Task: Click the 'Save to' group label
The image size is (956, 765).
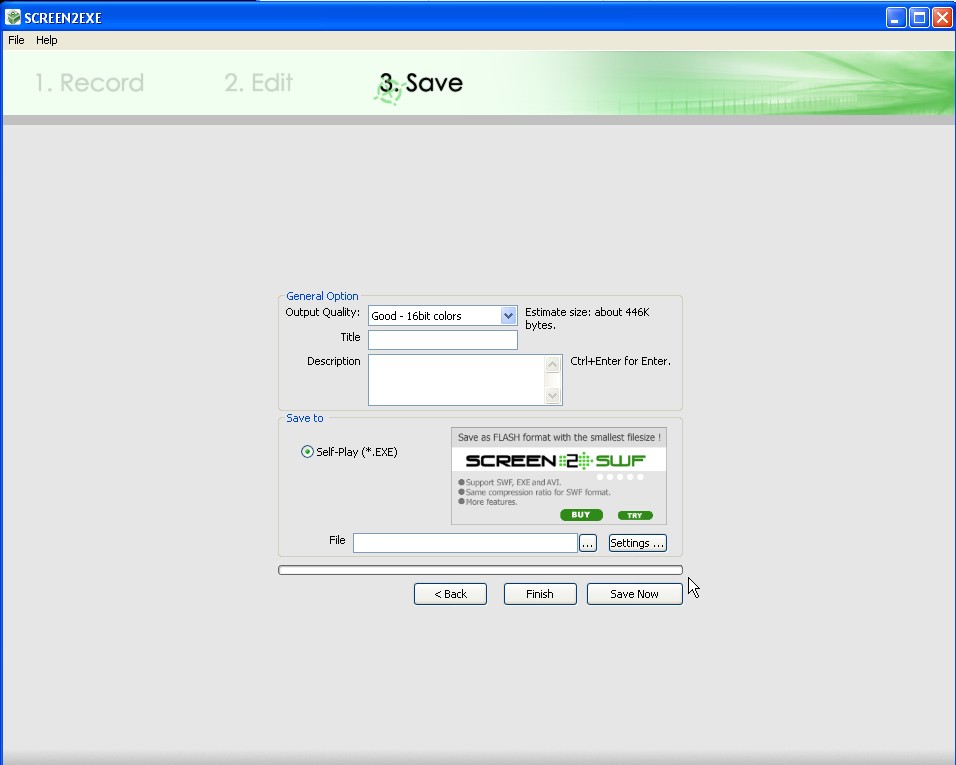Action: point(305,418)
